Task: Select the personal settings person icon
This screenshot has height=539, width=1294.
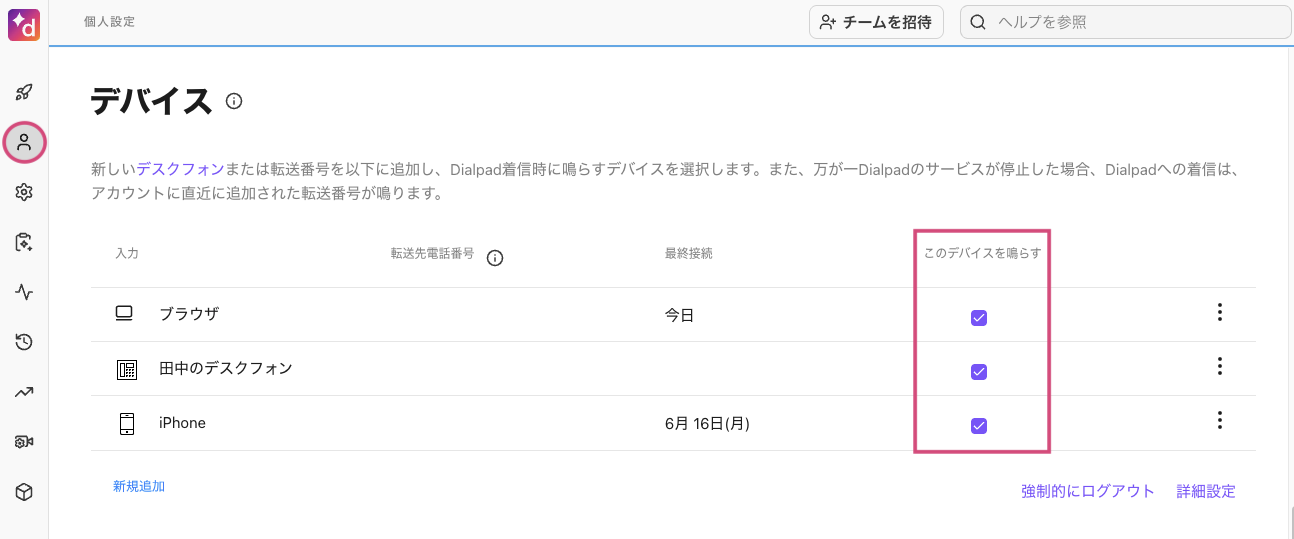Action: [x=24, y=142]
